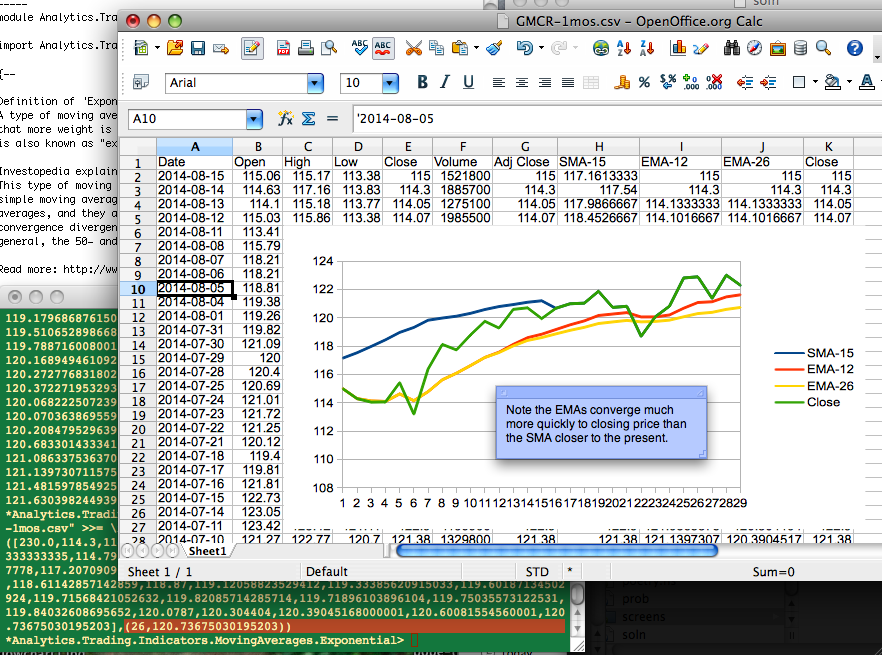The image size is (882, 655).
Task: Click the Function Wizard icon
Action: pos(285,119)
